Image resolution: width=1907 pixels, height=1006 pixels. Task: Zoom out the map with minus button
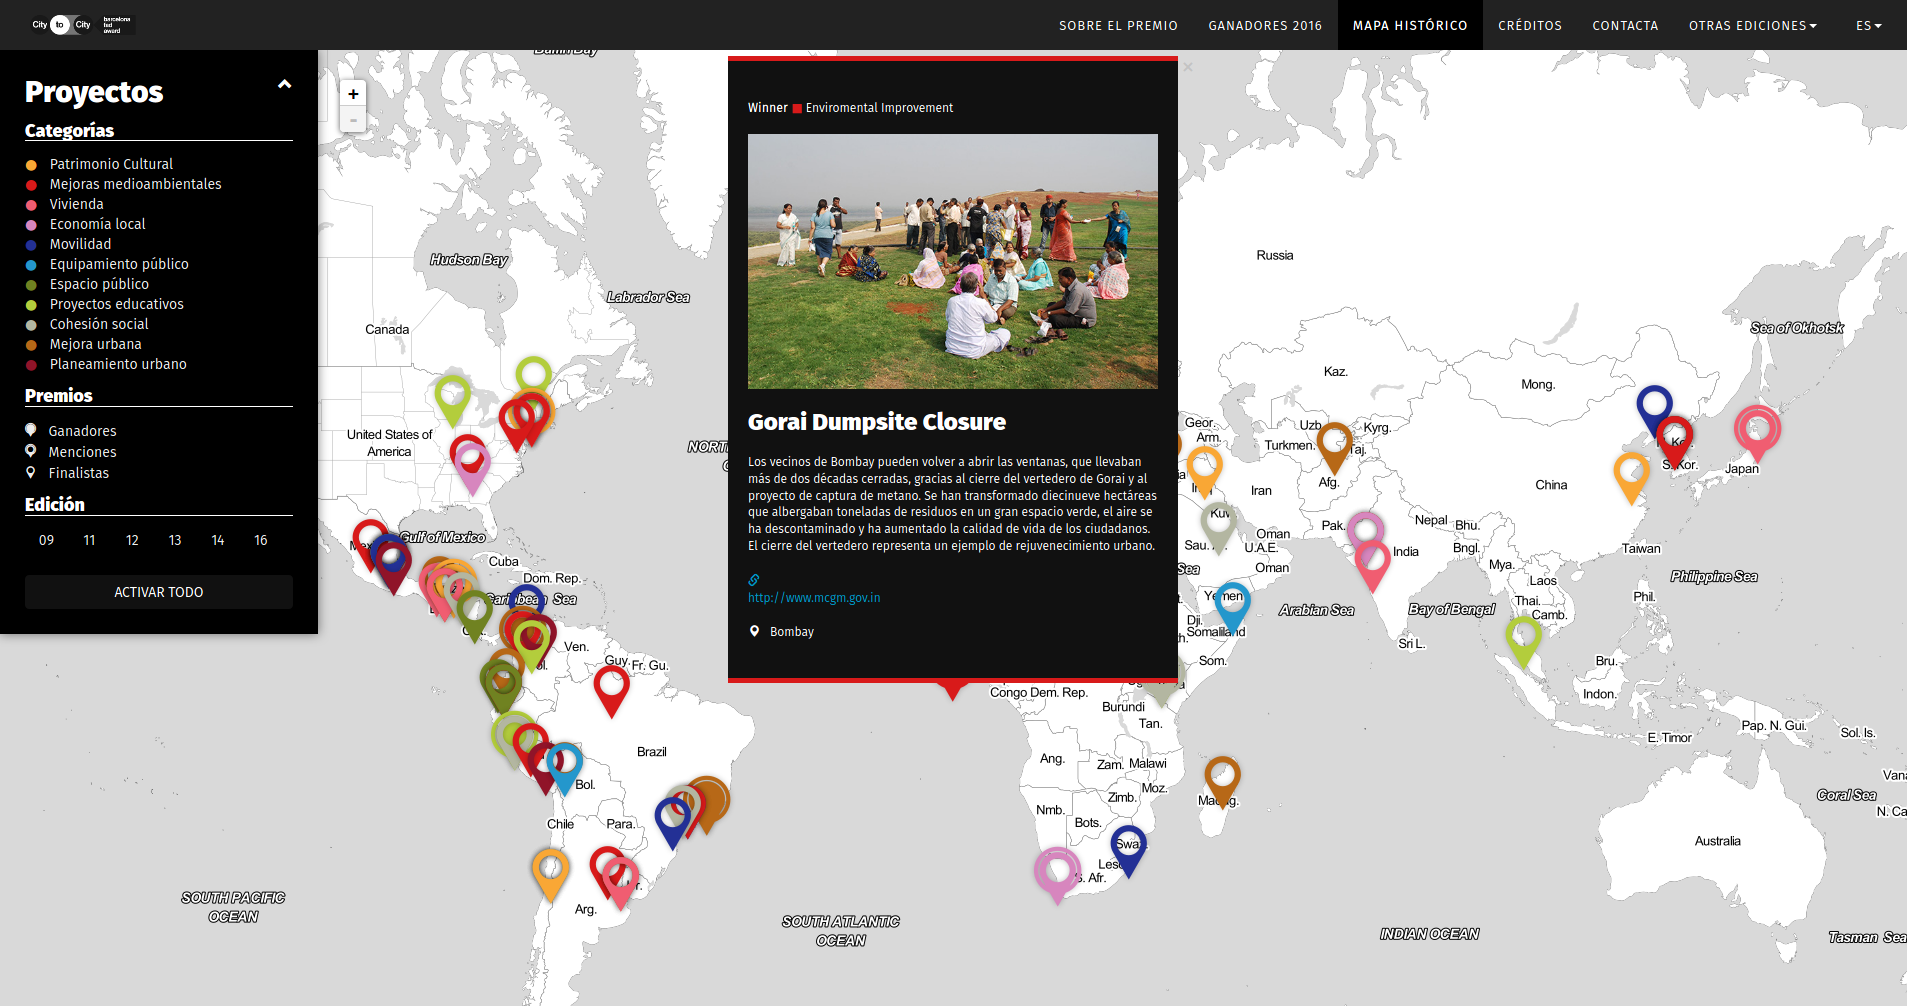pos(353,120)
